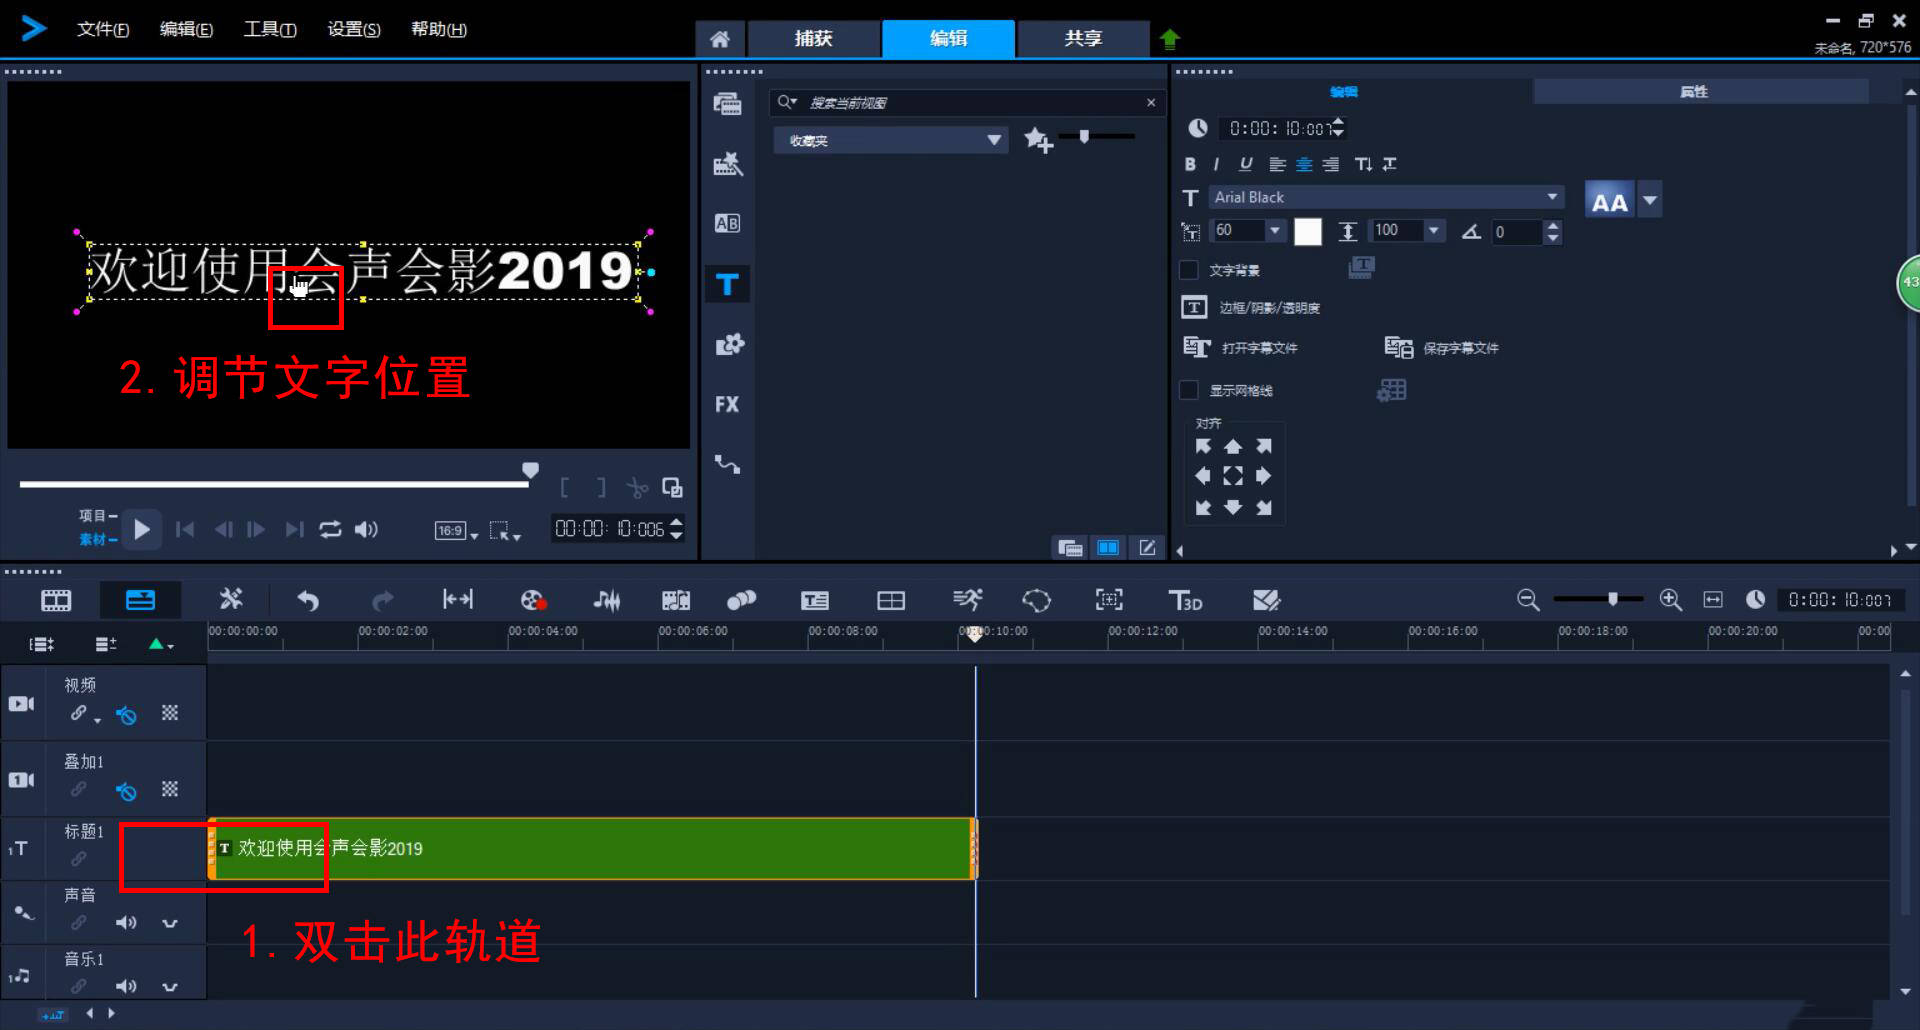
Task: Play the preview with play button
Action: (142, 529)
